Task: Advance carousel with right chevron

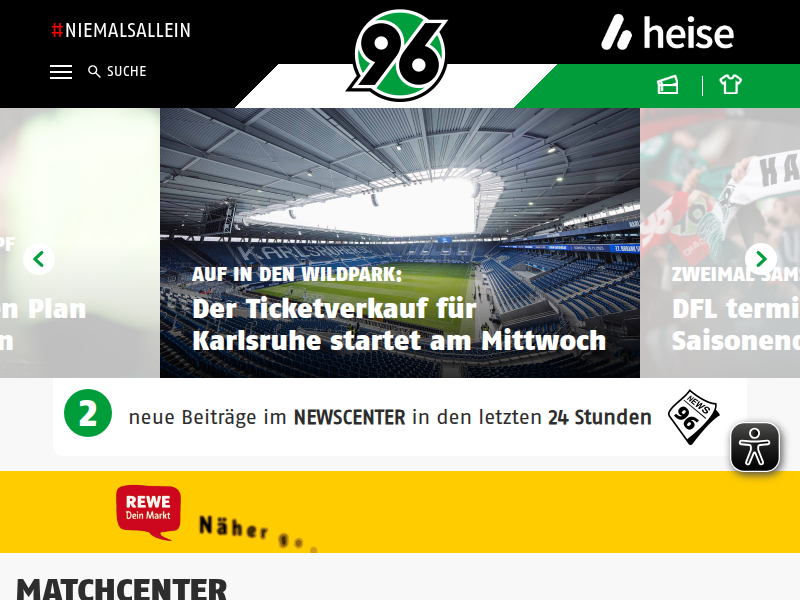Action: pyautogui.click(x=761, y=259)
